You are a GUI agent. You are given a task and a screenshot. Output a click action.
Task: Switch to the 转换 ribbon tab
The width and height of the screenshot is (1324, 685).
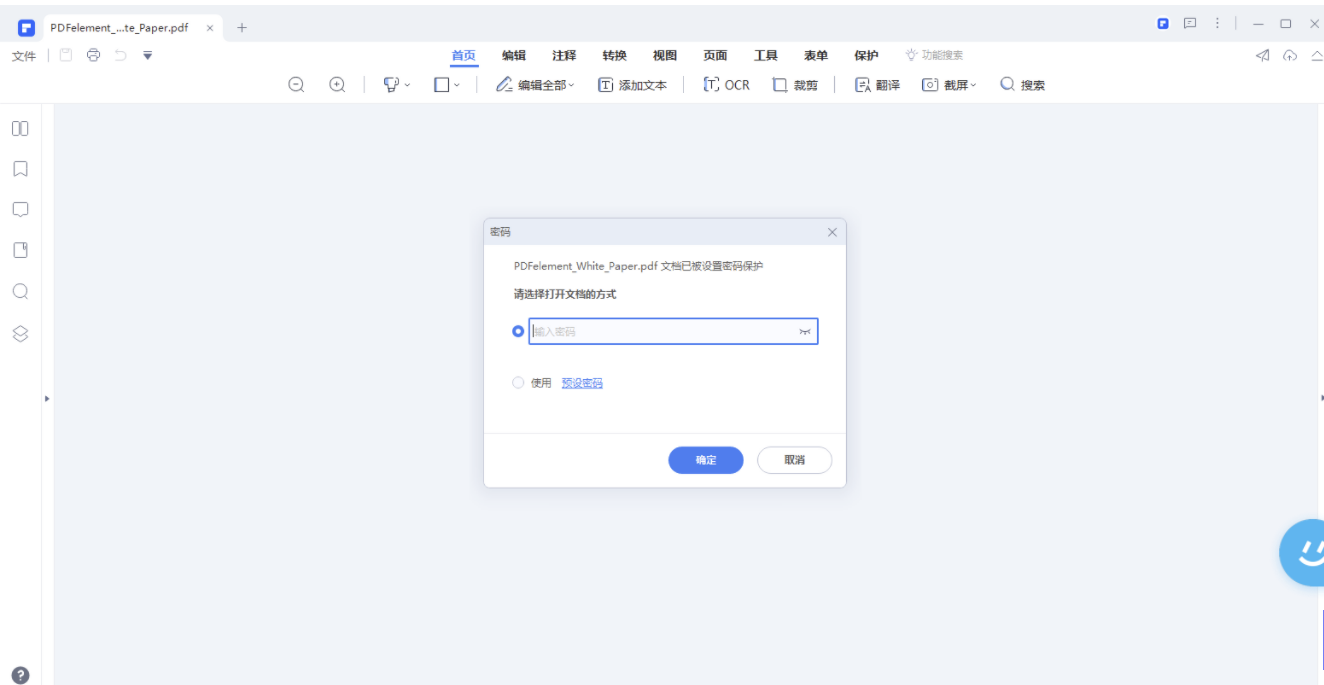click(x=614, y=56)
